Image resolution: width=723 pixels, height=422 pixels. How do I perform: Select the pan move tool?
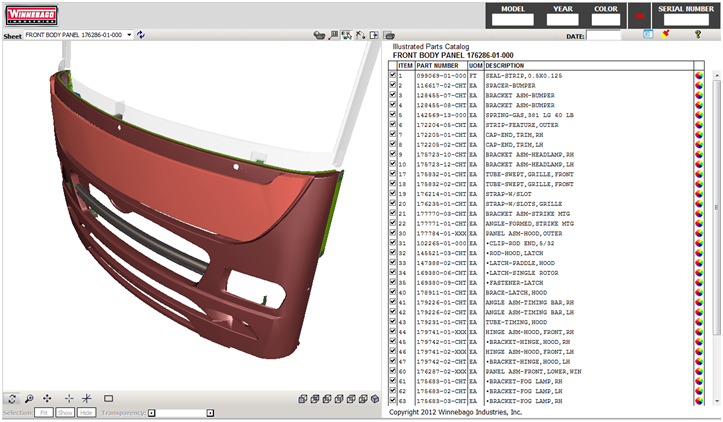pos(48,398)
